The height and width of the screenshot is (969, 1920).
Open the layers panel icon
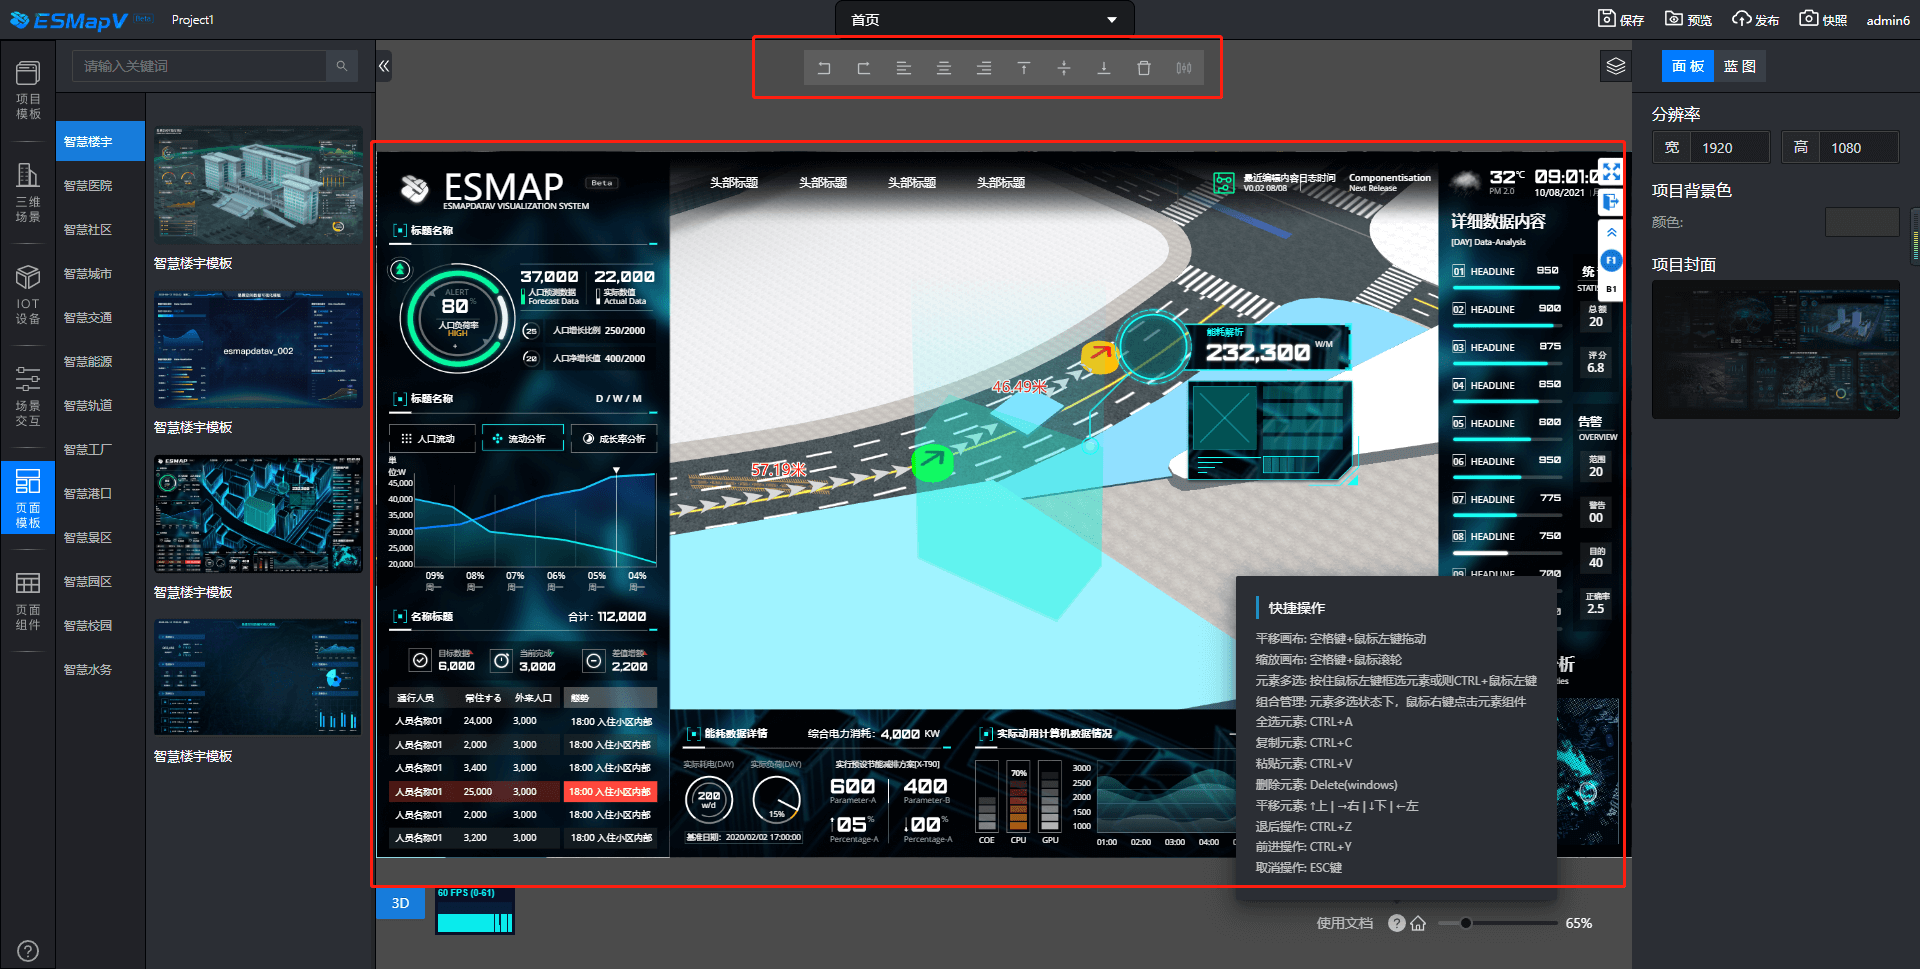point(1616,67)
